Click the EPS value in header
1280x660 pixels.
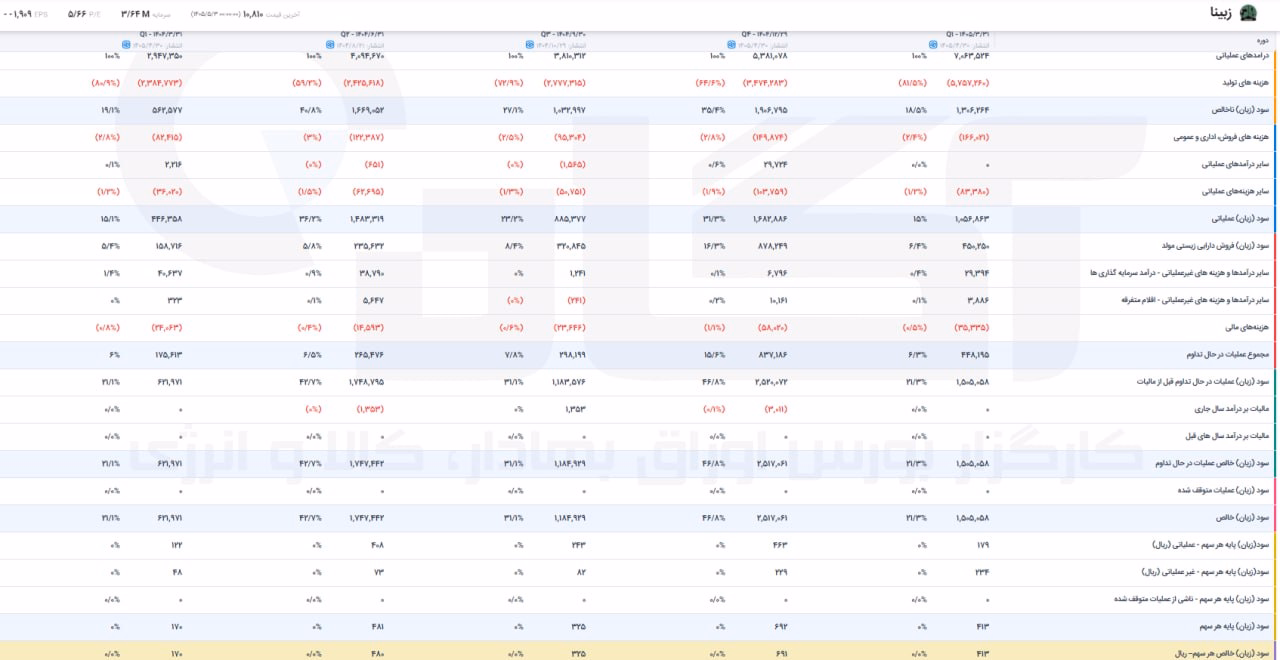click(x=16, y=14)
